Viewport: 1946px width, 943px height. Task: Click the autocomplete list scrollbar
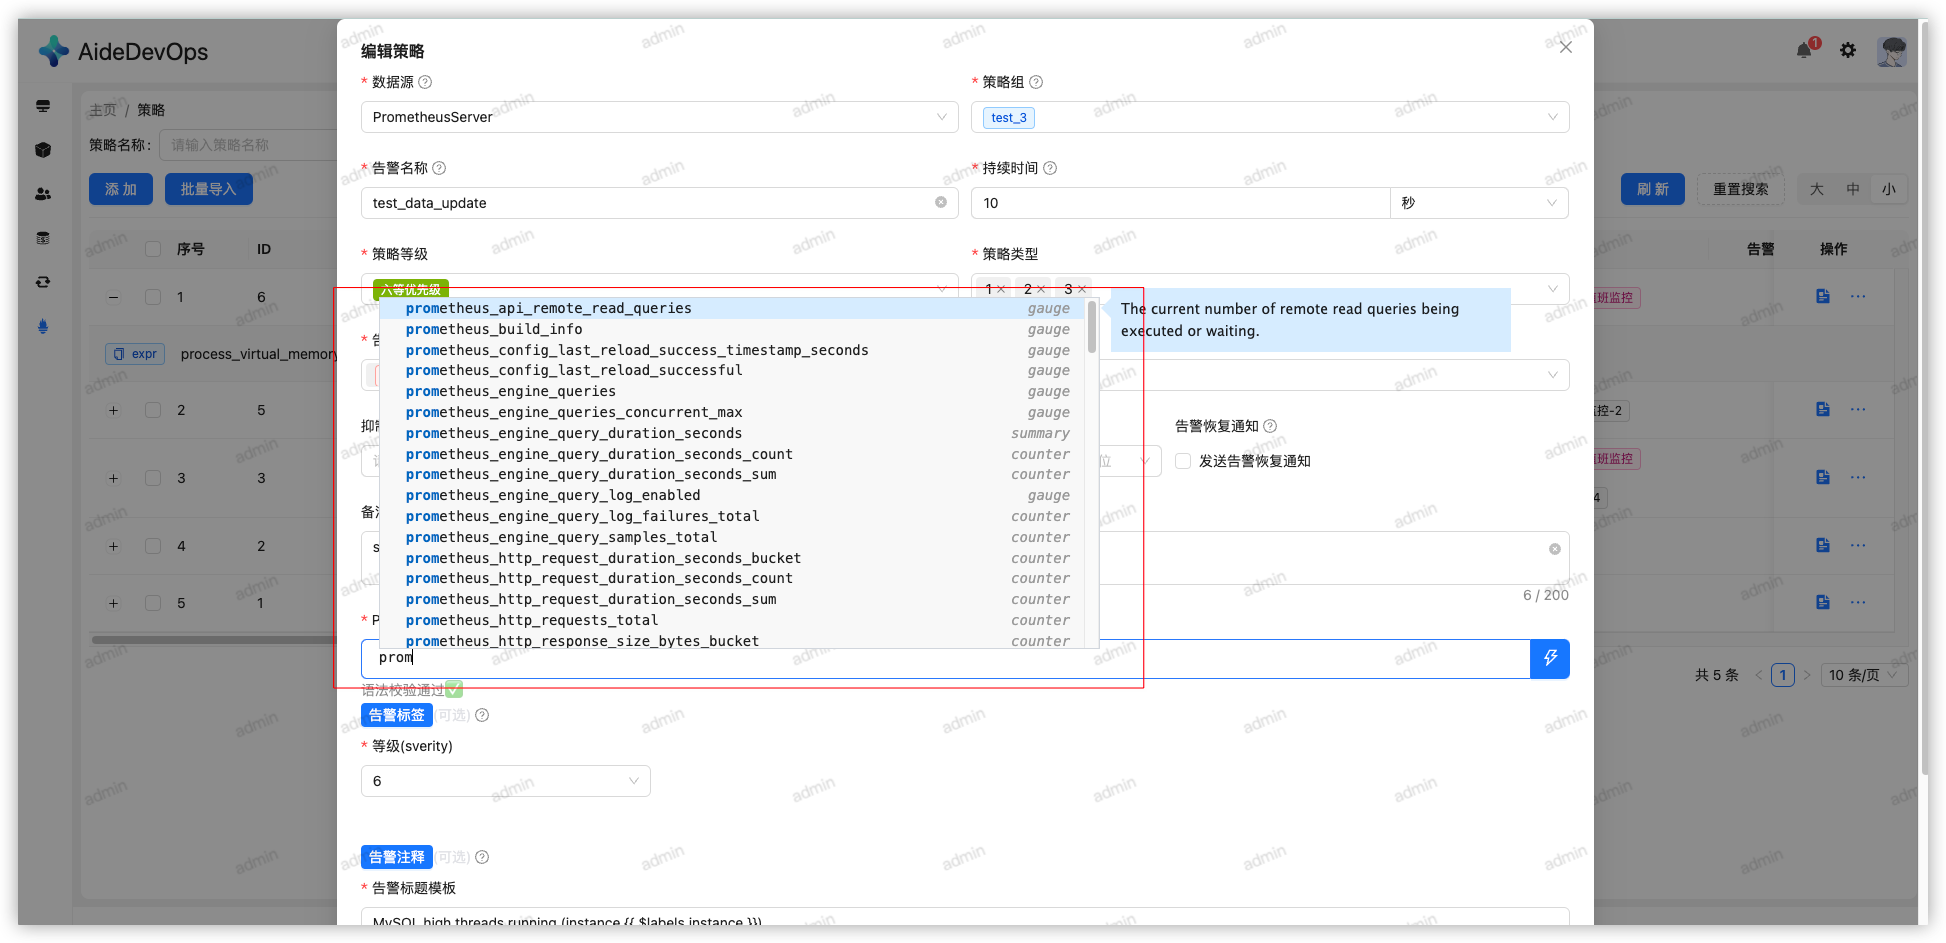click(x=1092, y=328)
